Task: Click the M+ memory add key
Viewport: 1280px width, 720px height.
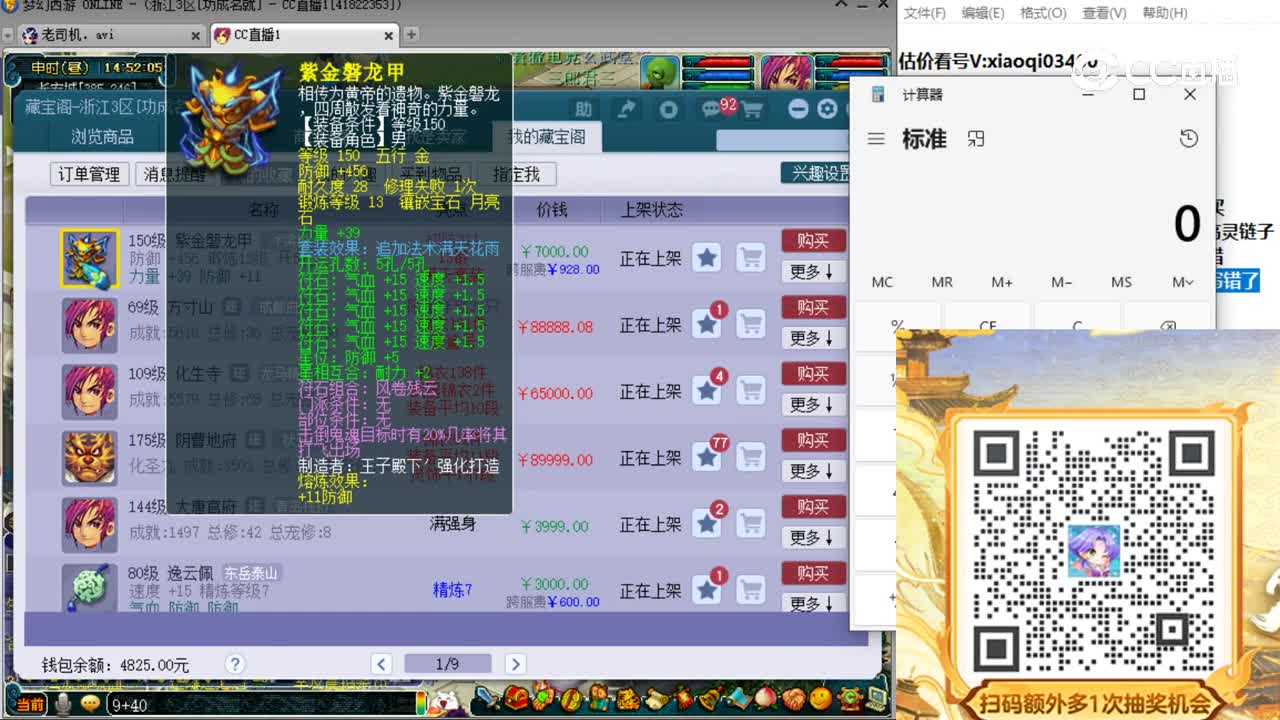Action: coord(1002,282)
